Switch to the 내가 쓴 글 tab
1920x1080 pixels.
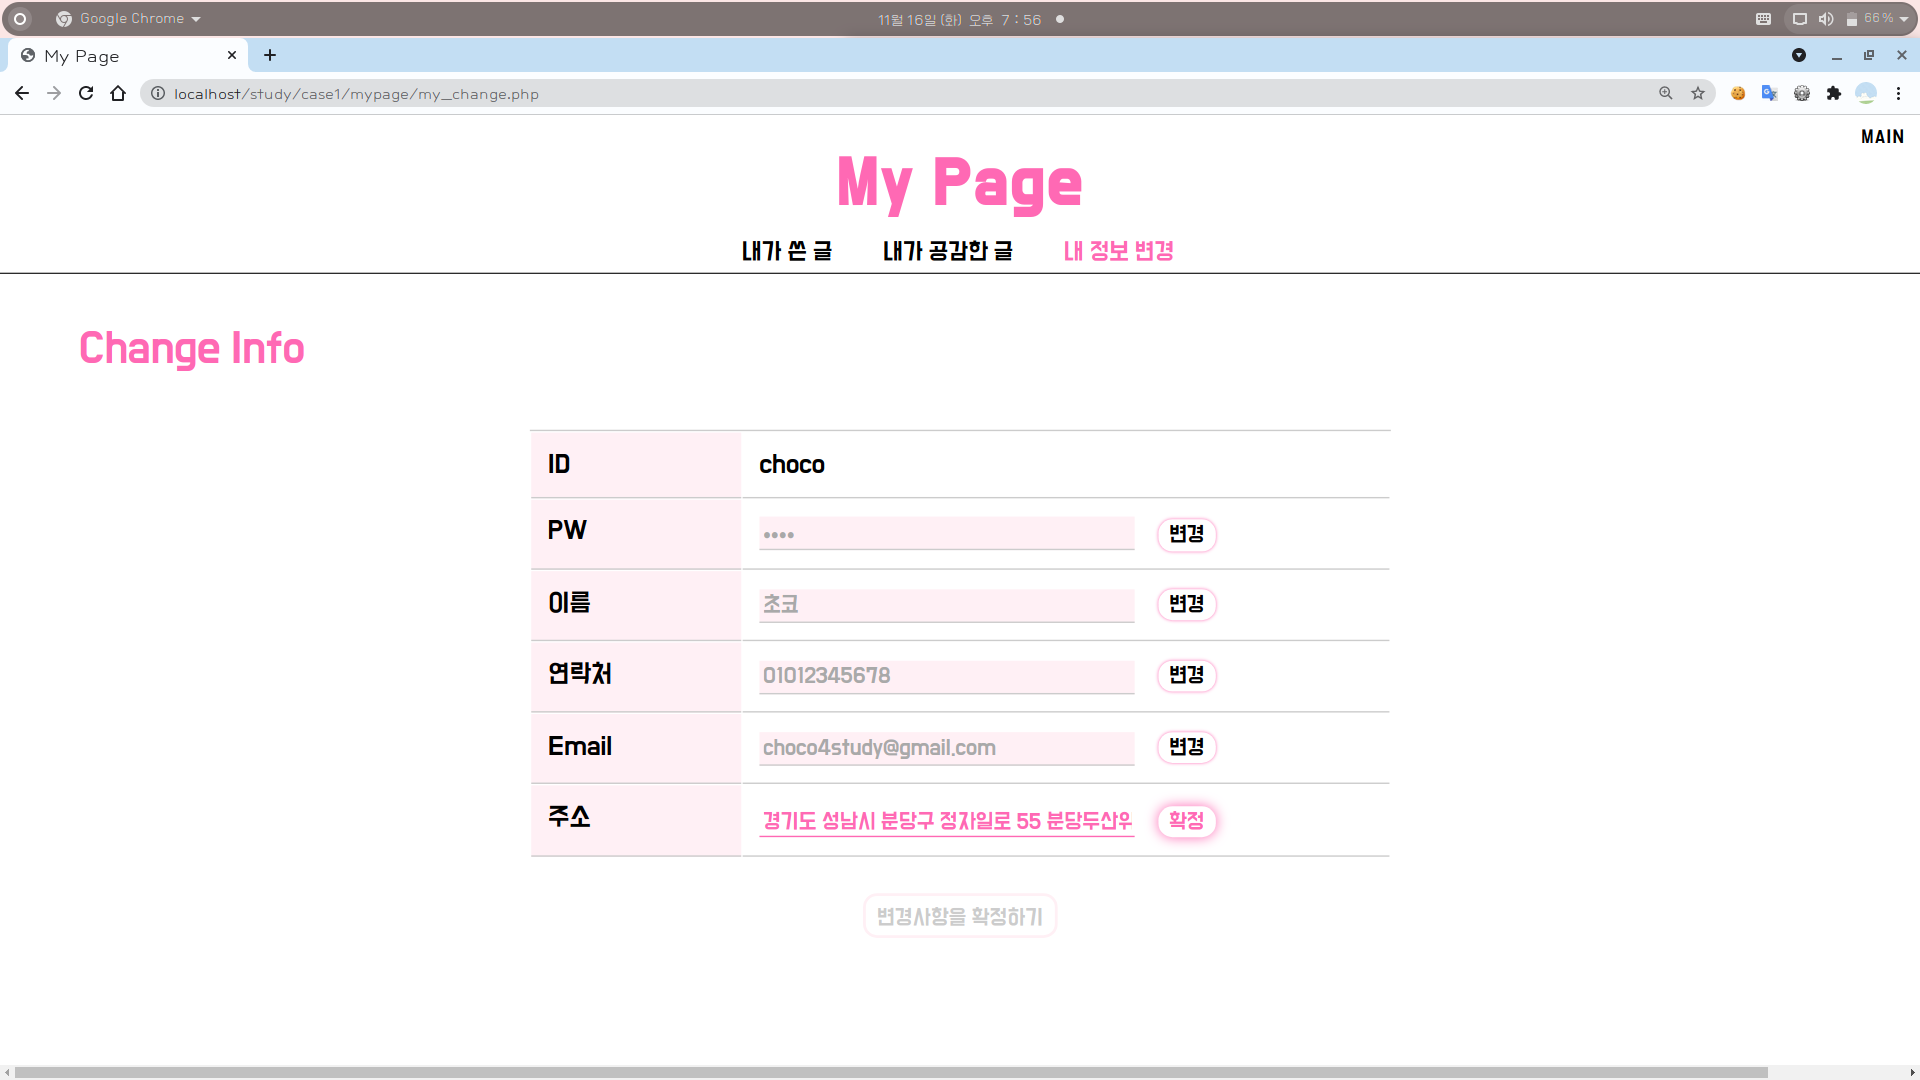tap(787, 251)
